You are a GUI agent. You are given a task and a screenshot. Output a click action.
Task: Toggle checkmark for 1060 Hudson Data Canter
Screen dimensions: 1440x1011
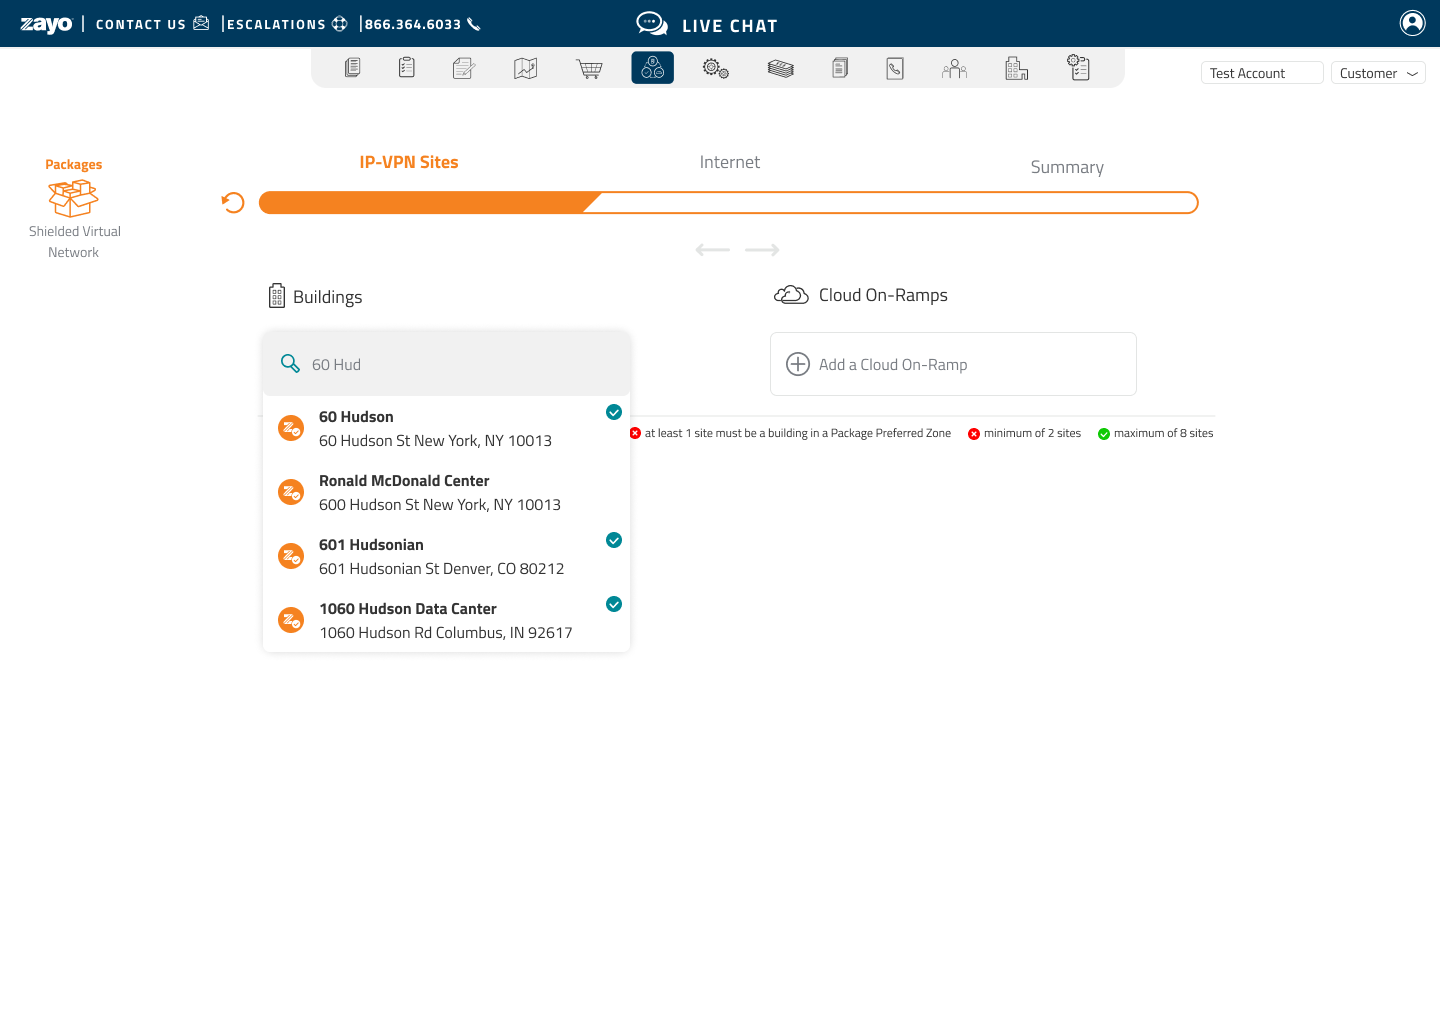(x=614, y=604)
